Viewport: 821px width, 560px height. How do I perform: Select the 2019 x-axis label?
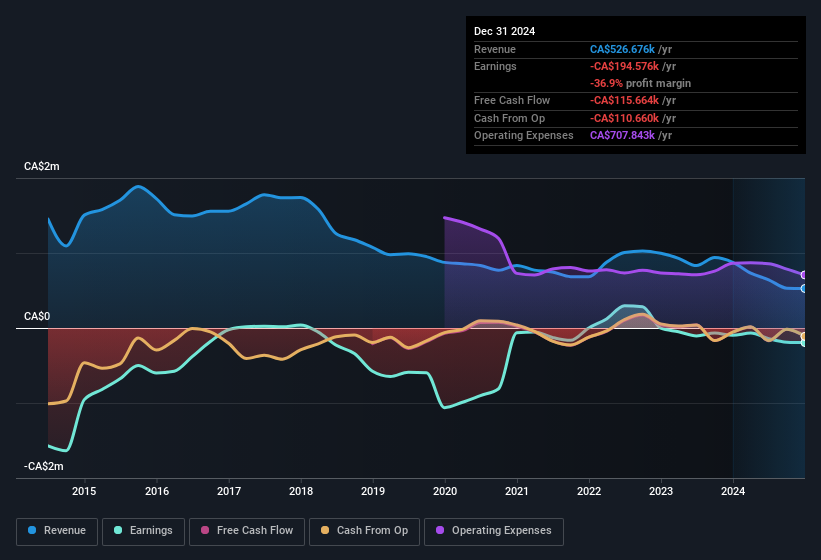pos(373,491)
